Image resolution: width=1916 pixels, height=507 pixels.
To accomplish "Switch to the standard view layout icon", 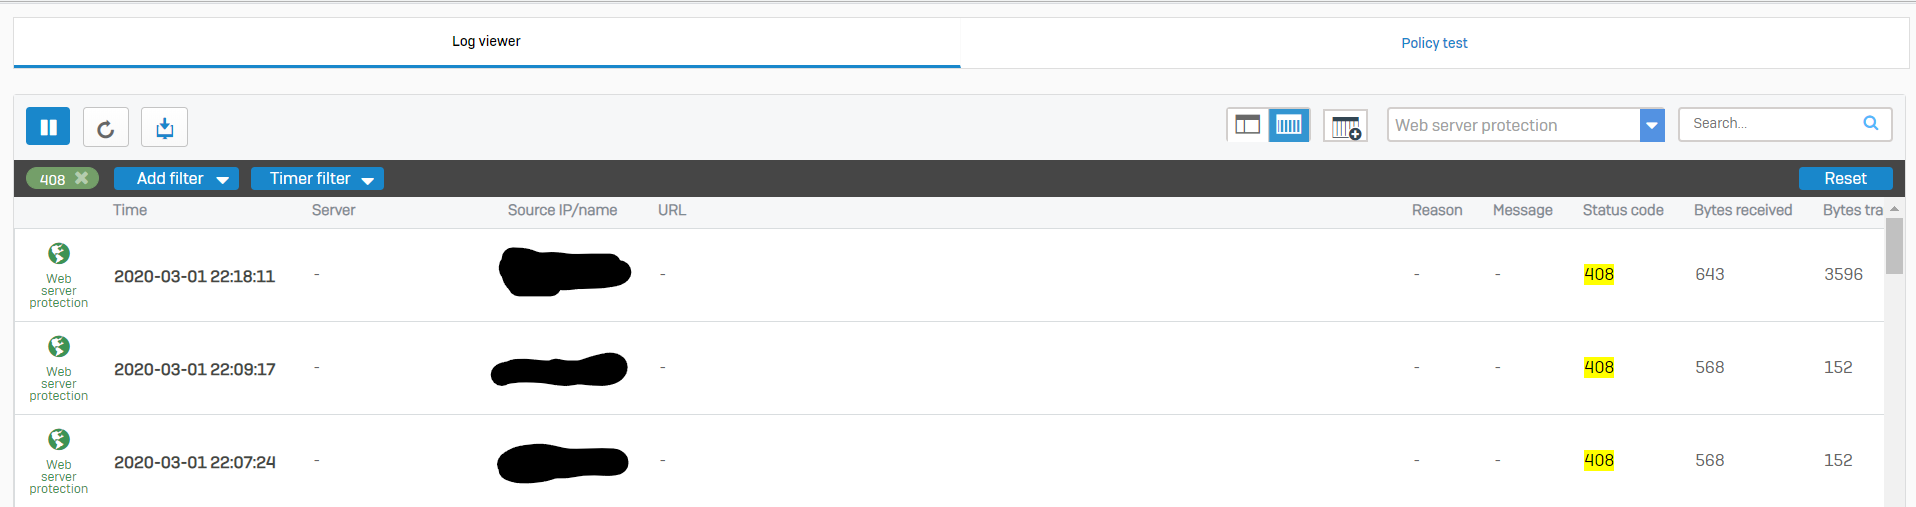I will 1247,125.
